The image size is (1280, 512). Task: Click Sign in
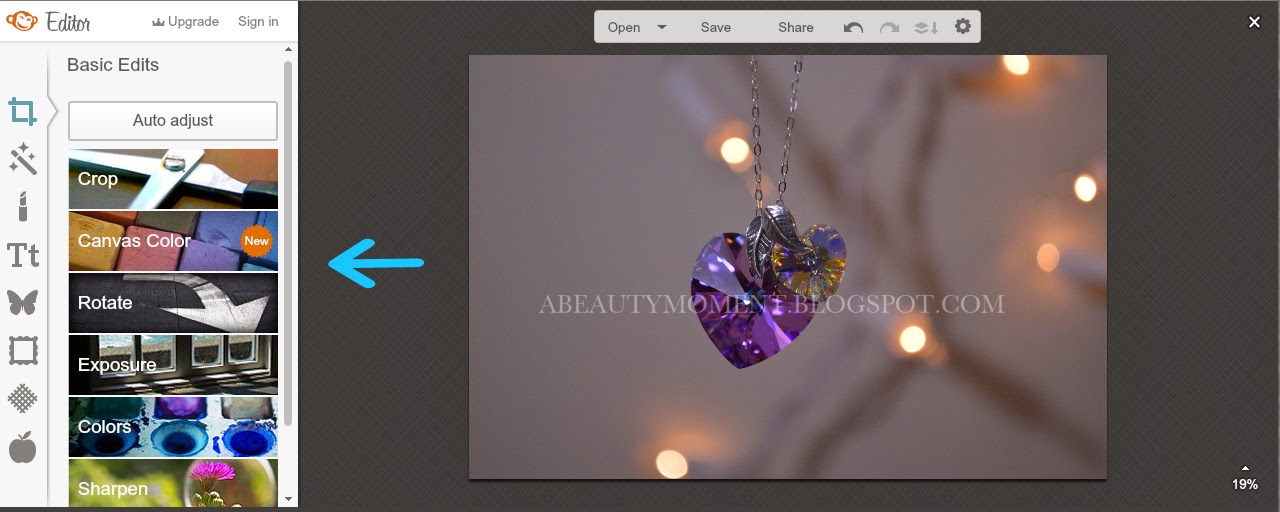(x=258, y=21)
